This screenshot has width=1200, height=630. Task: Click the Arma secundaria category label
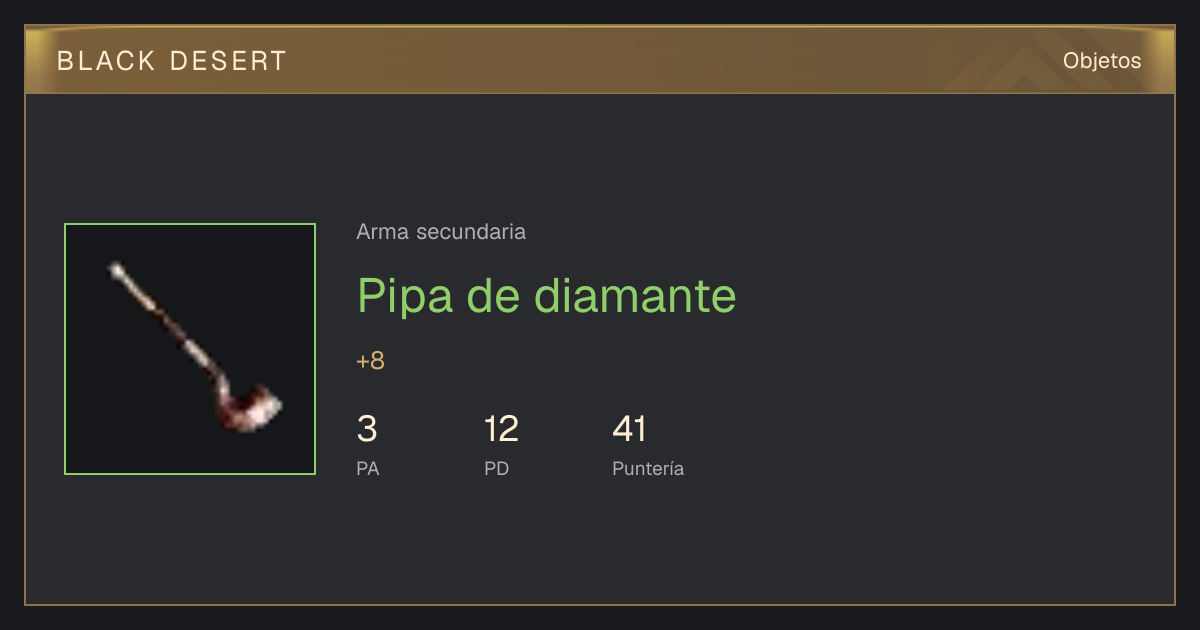click(441, 232)
